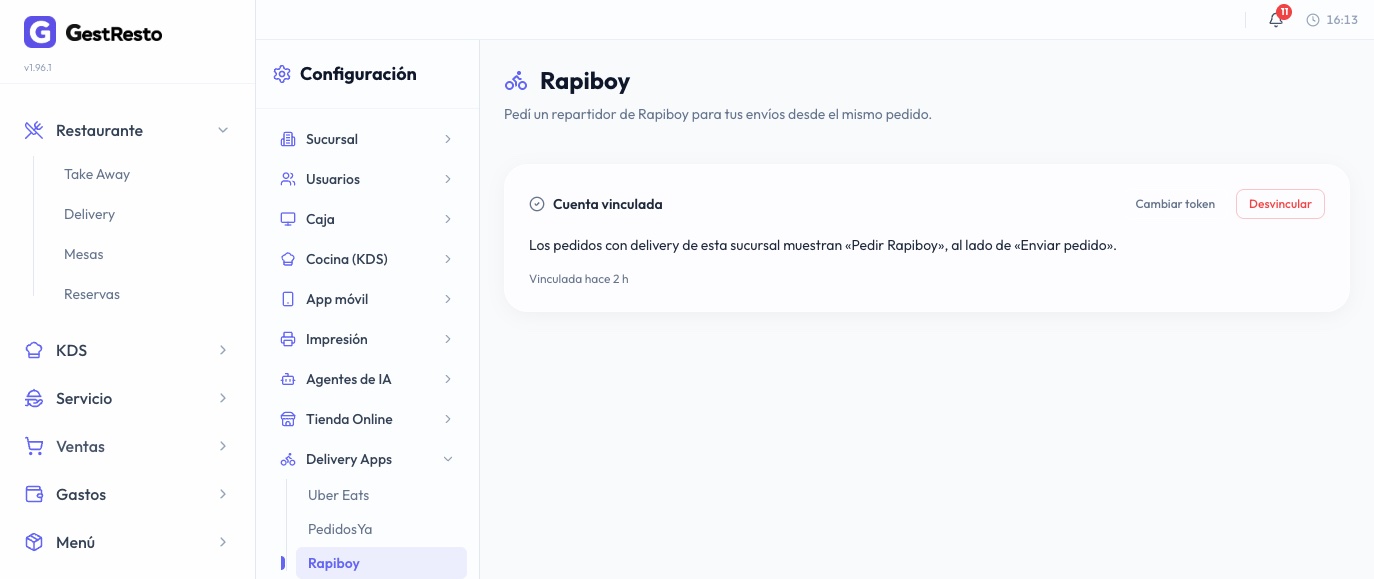The width and height of the screenshot is (1374, 579).
Task: Click the App móvil phone icon
Action: click(x=288, y=299)
